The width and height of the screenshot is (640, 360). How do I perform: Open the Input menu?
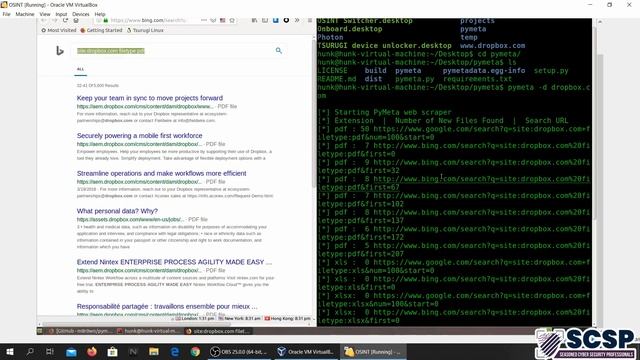[61, 14]
